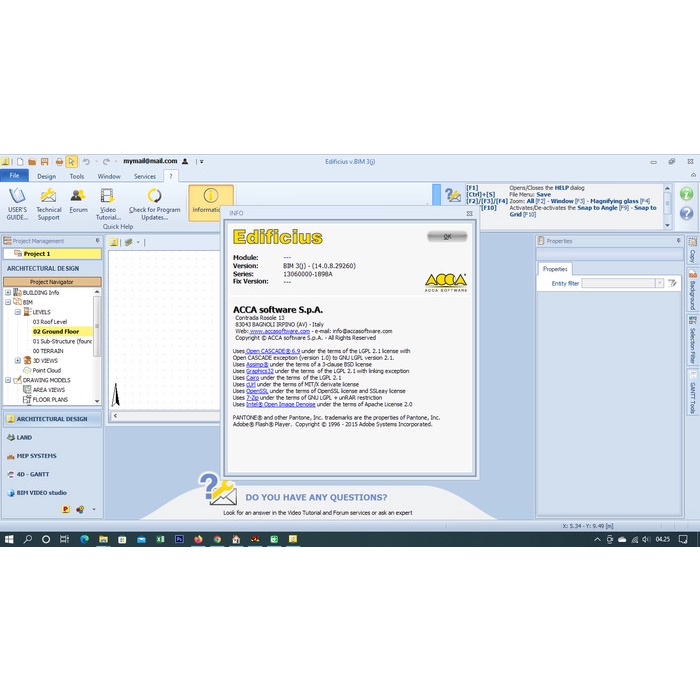Launch the Video Tutorial
The image size is (700, 700).
click(108, 204)
